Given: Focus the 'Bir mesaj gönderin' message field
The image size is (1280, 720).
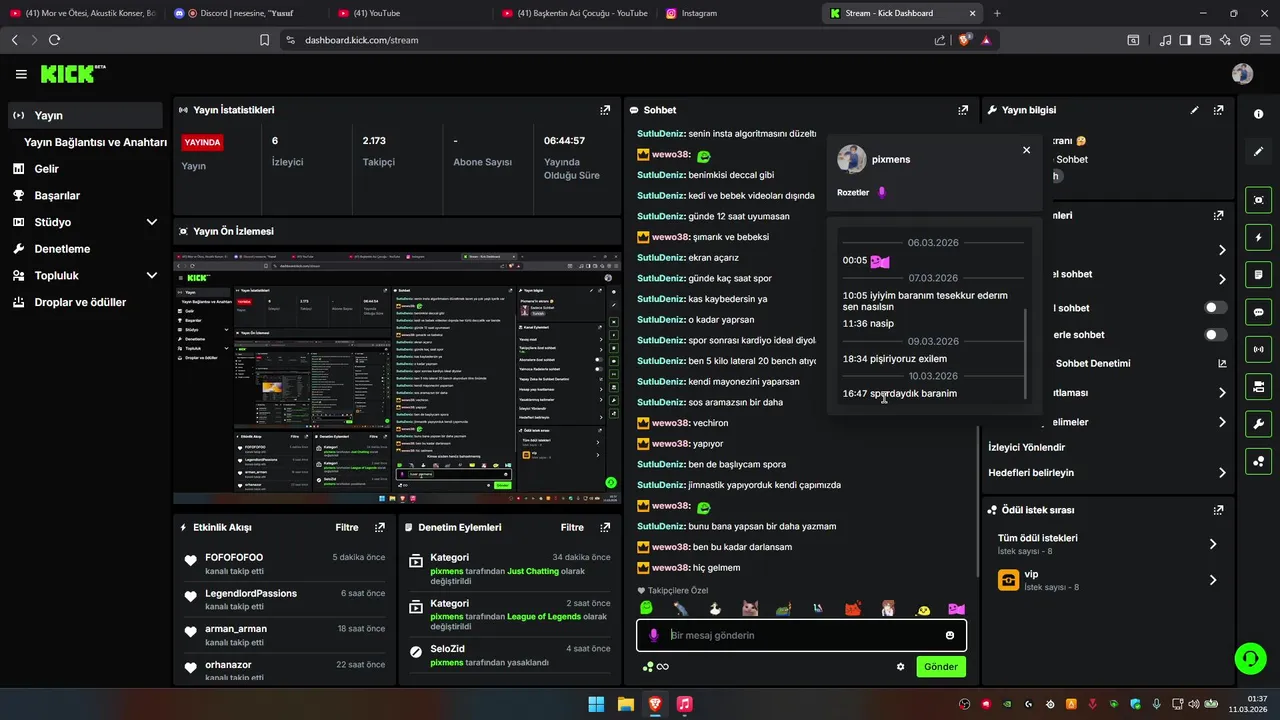Looking at the screenshot, I should pyautogui.click(x=801, y=635).
